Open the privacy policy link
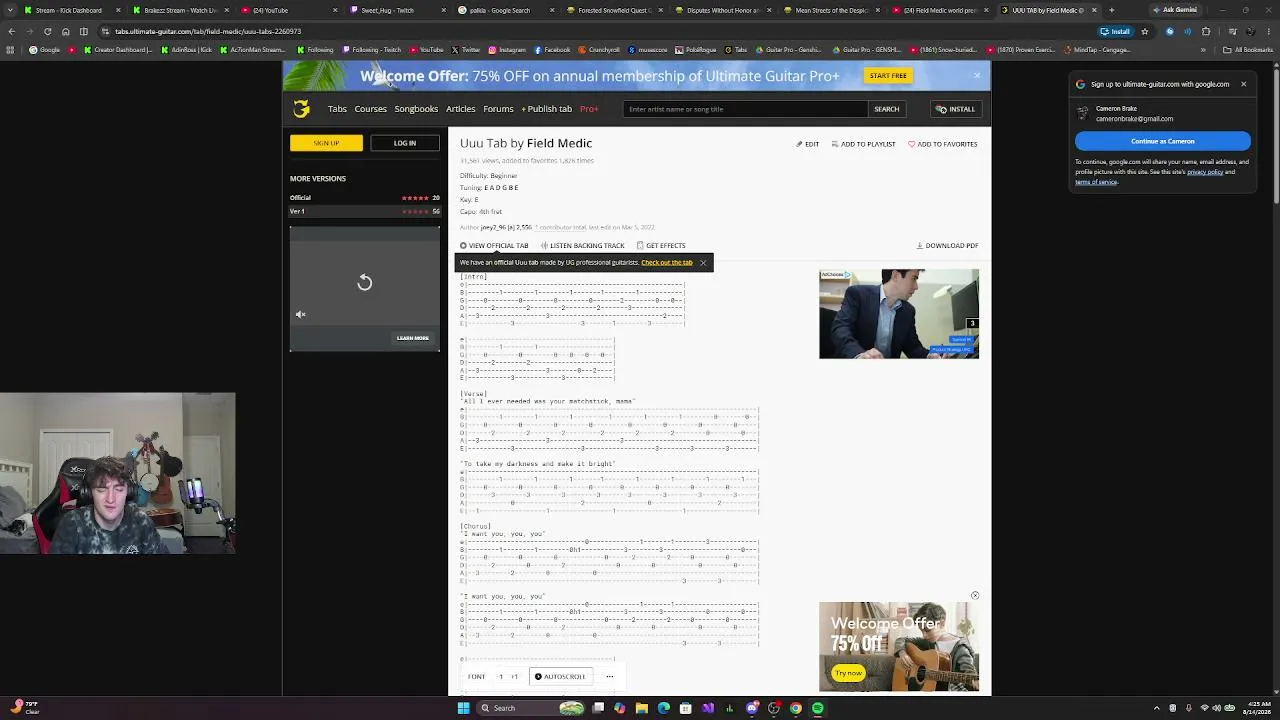The image size is (1280, 720). click(1205, 172)
